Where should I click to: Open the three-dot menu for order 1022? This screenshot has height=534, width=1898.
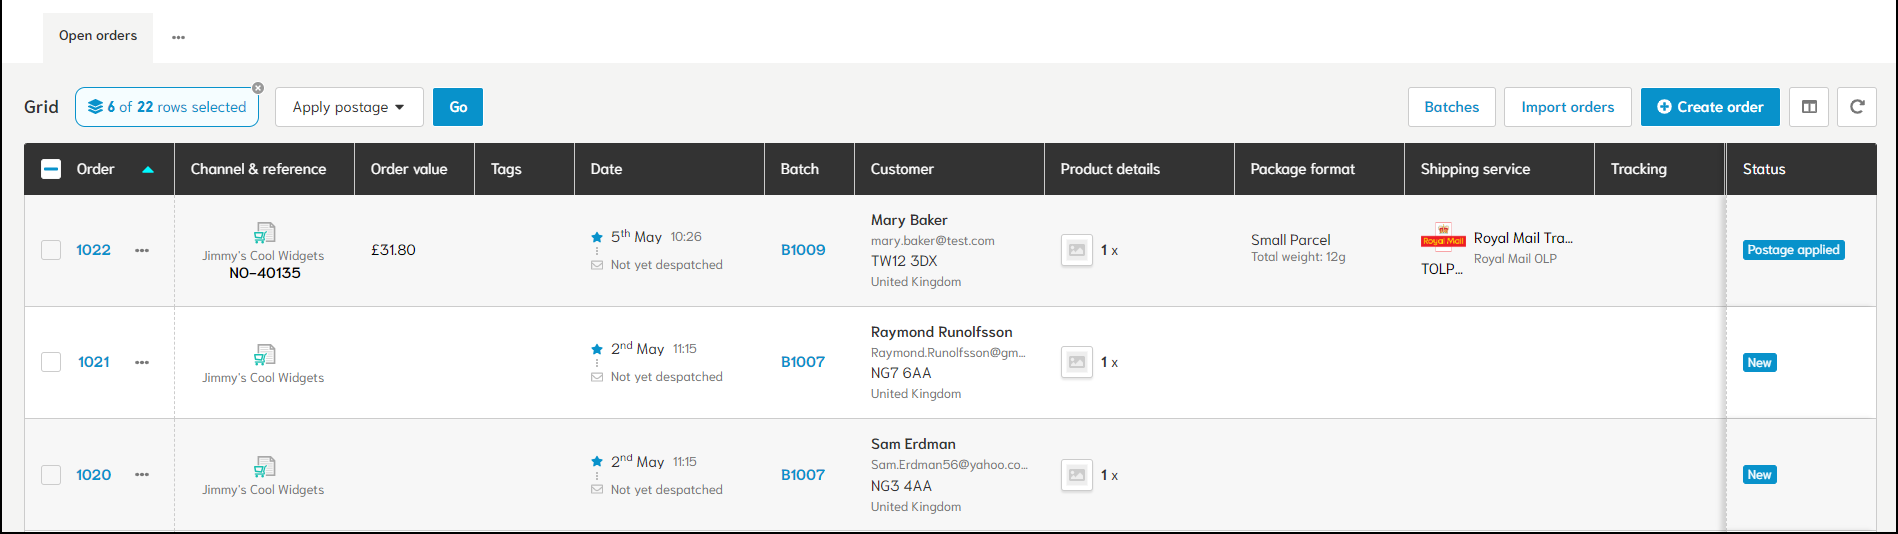142,250
